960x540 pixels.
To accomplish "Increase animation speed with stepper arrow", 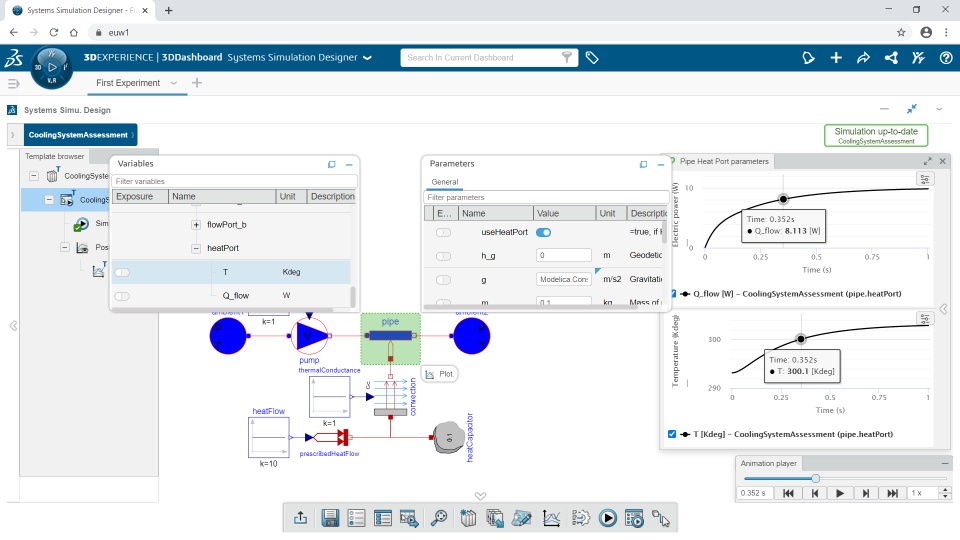I will click(945, 490).
